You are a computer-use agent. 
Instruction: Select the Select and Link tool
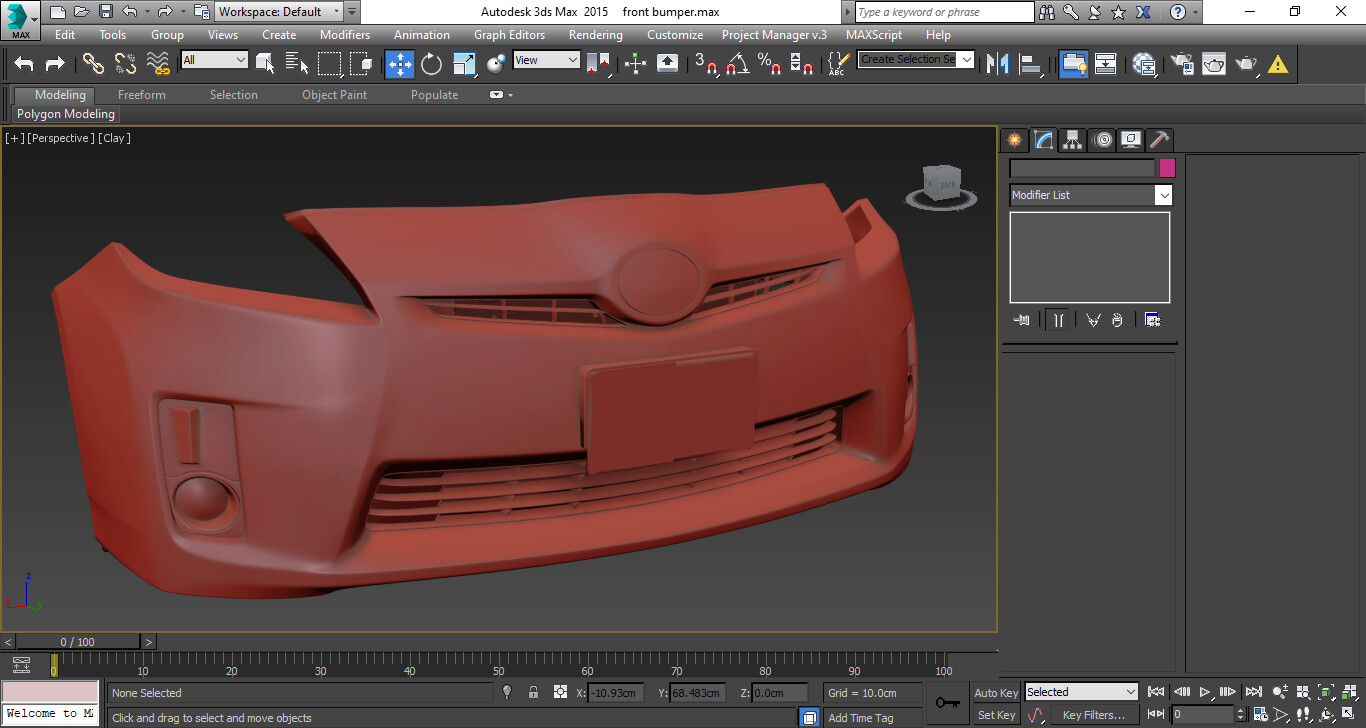pyautogui.click(x=93, y=64)
